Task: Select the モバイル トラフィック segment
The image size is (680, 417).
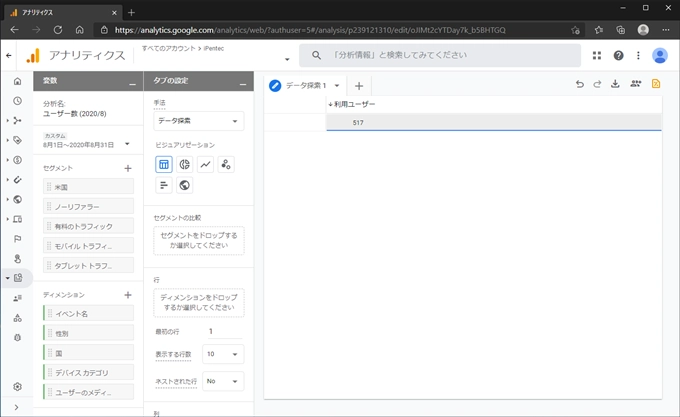Action: pos(88,246)
